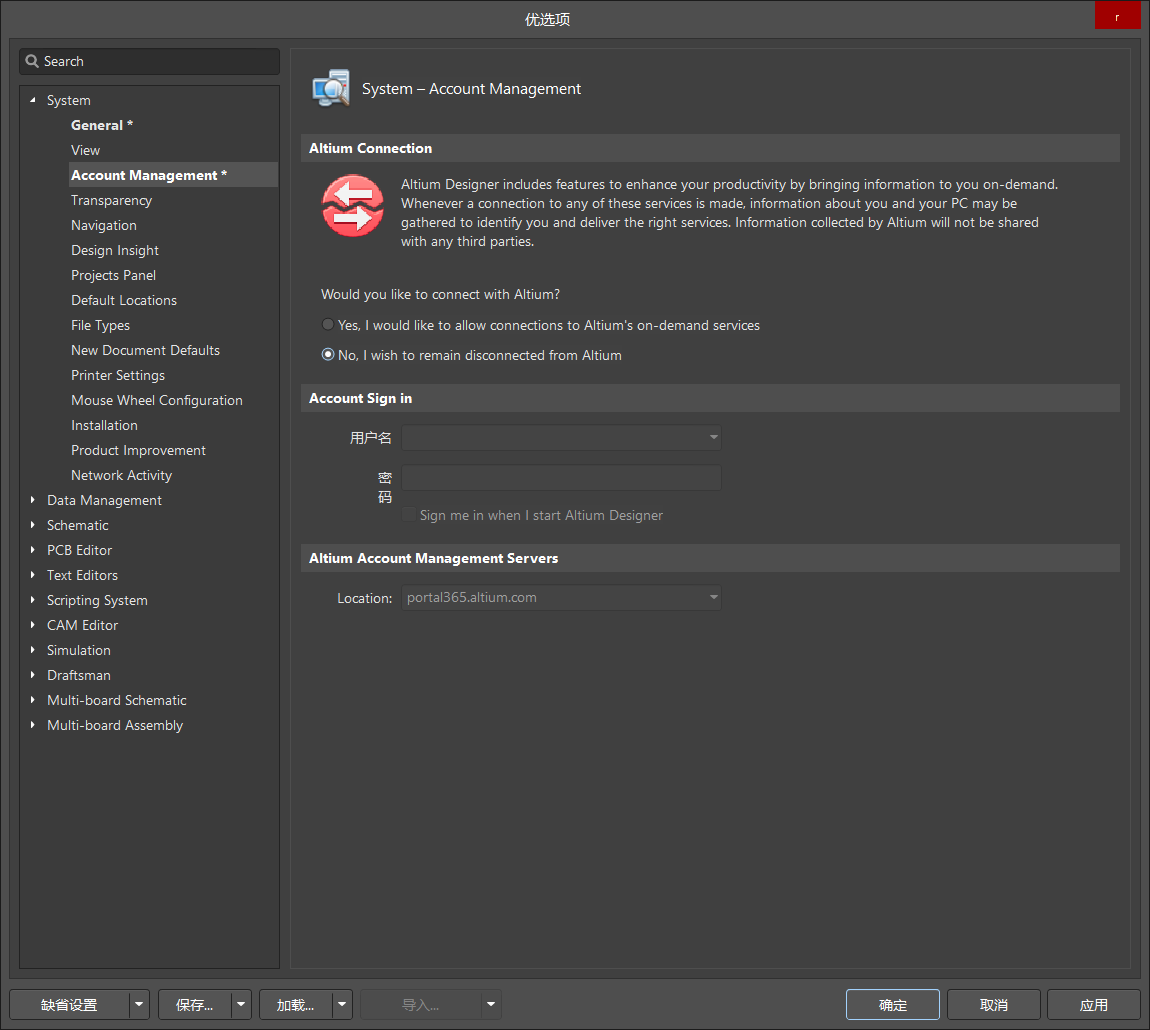Open the Installation page
Image resolution: width=1150 pixels, height=1030 pixels.
[x=104, y=424]
